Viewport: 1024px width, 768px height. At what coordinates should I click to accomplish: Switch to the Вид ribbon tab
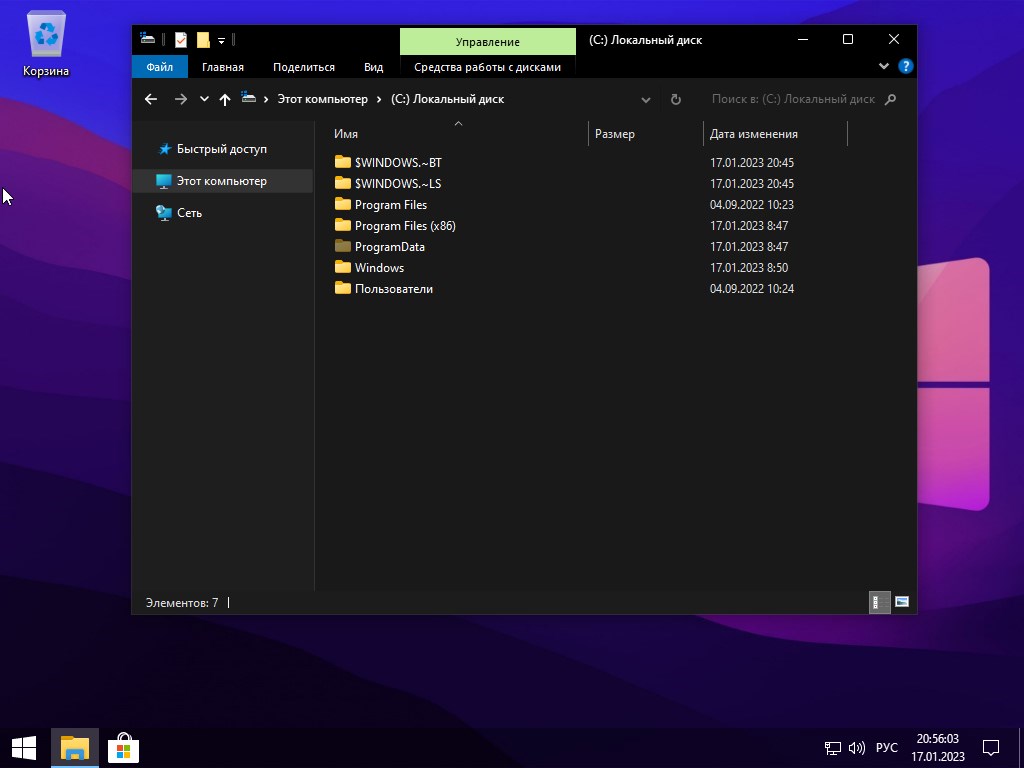pos(373,66)
